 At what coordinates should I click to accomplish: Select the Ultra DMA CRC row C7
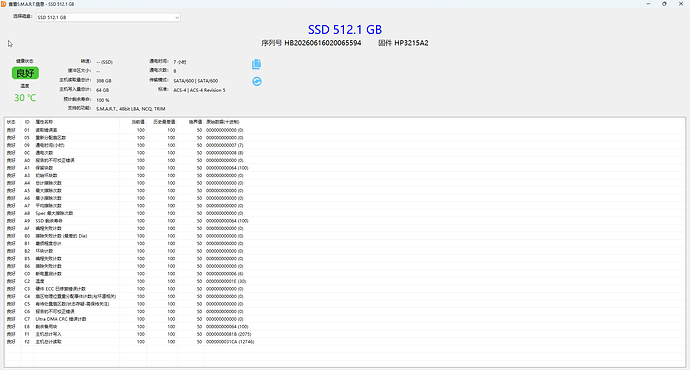click(x=345, y=319)
